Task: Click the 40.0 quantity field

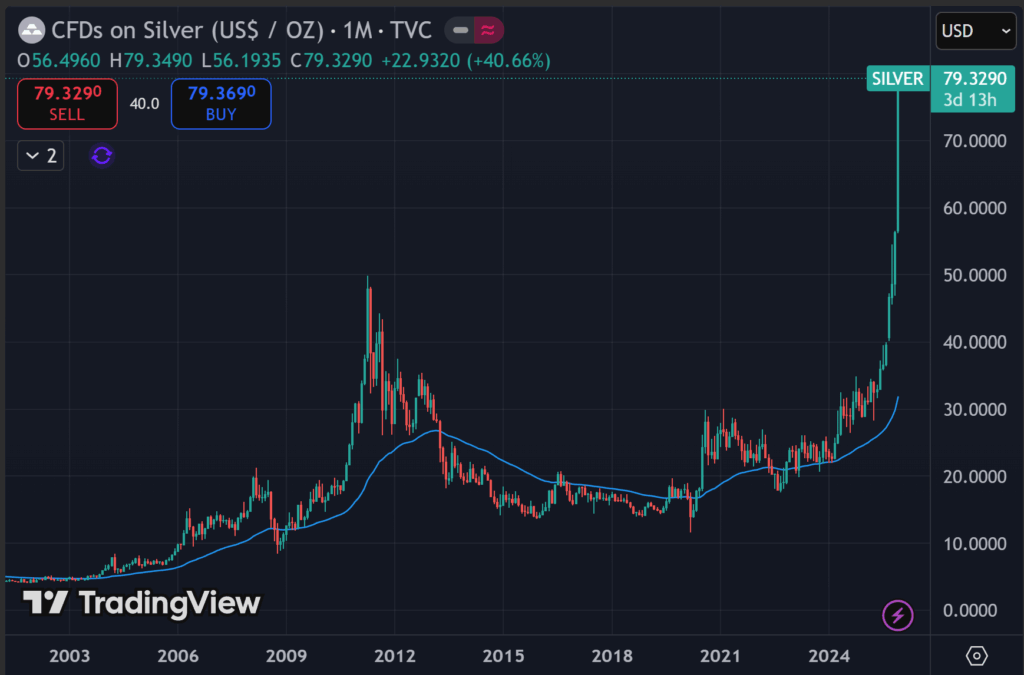Action: click(144, 104)
